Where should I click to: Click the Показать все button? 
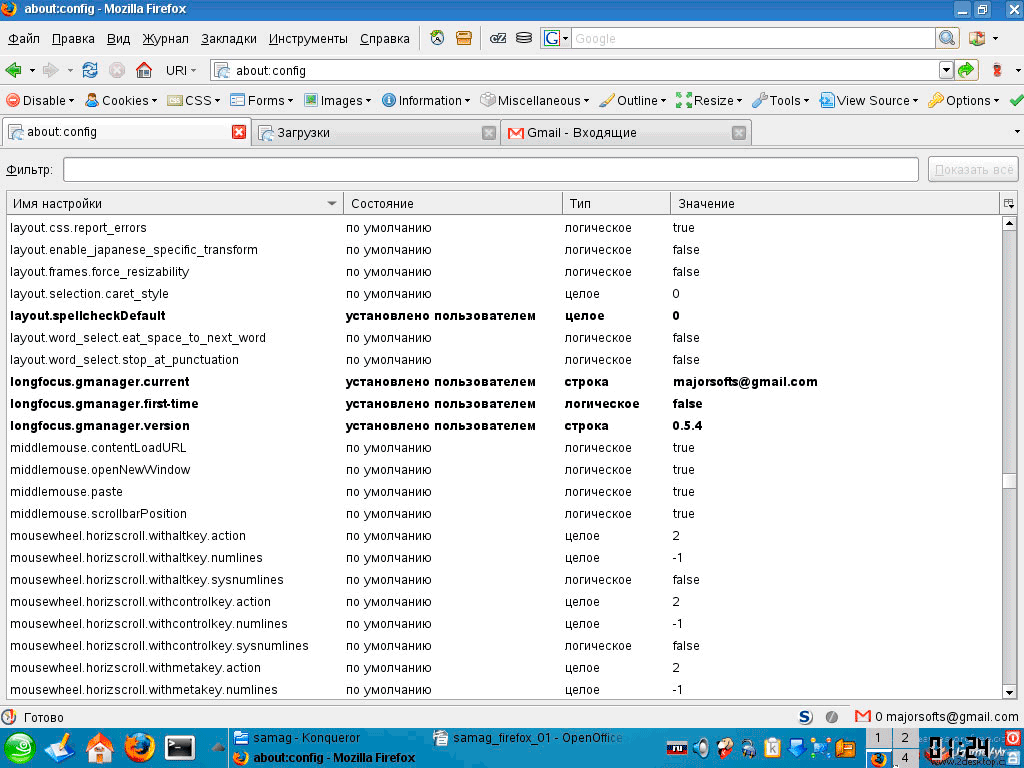click(973, 170)
